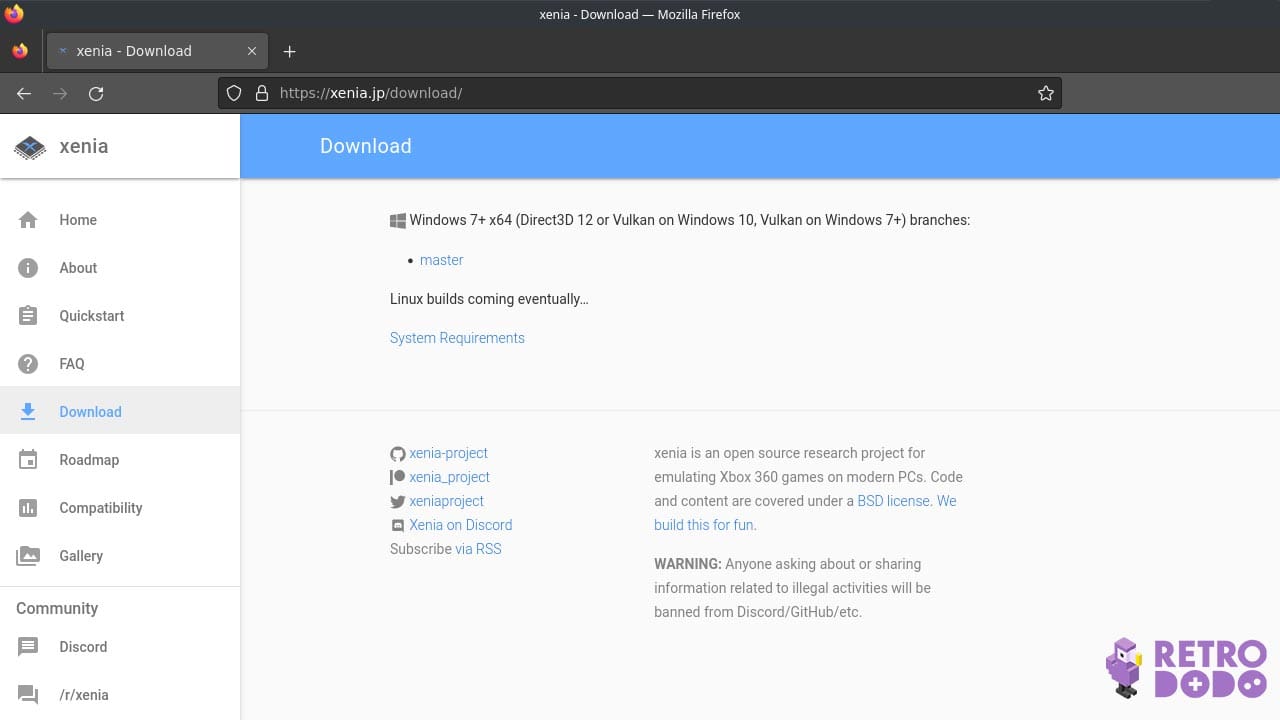Click the Gallery photos icon
Screen dimensions: 1280x720
click(x=28, y=556)
